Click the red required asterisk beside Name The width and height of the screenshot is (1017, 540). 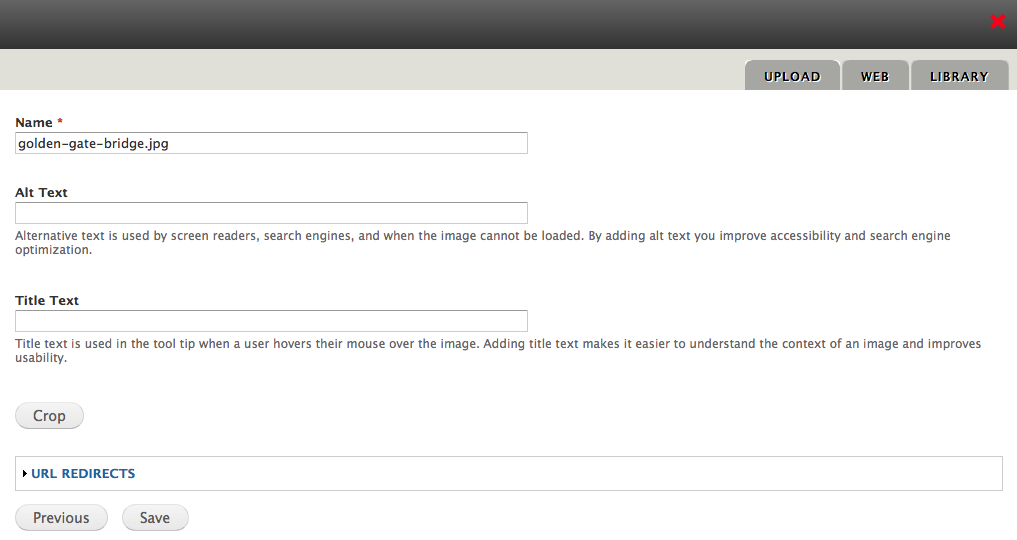(60, 122)
